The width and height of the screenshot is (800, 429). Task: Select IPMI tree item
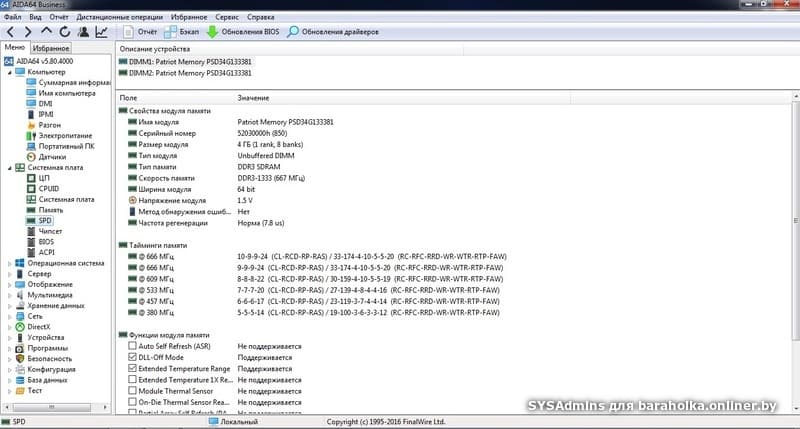coord(40,114)
